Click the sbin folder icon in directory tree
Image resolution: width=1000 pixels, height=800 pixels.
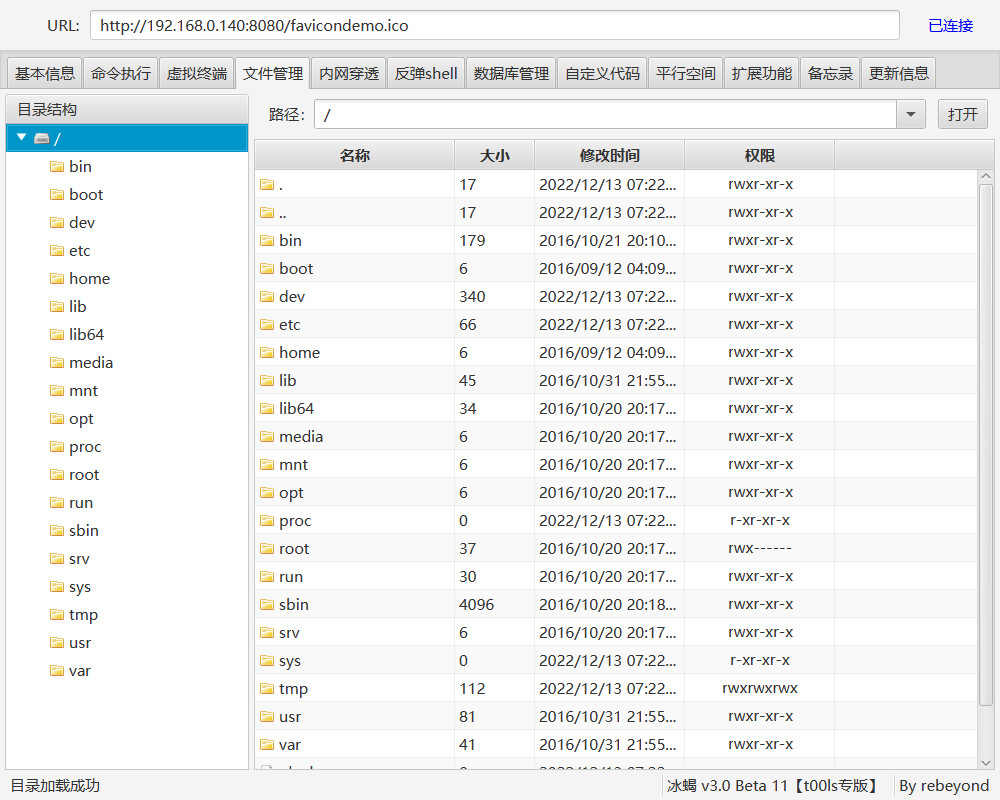pyautogui.click(x=57, y=531)
